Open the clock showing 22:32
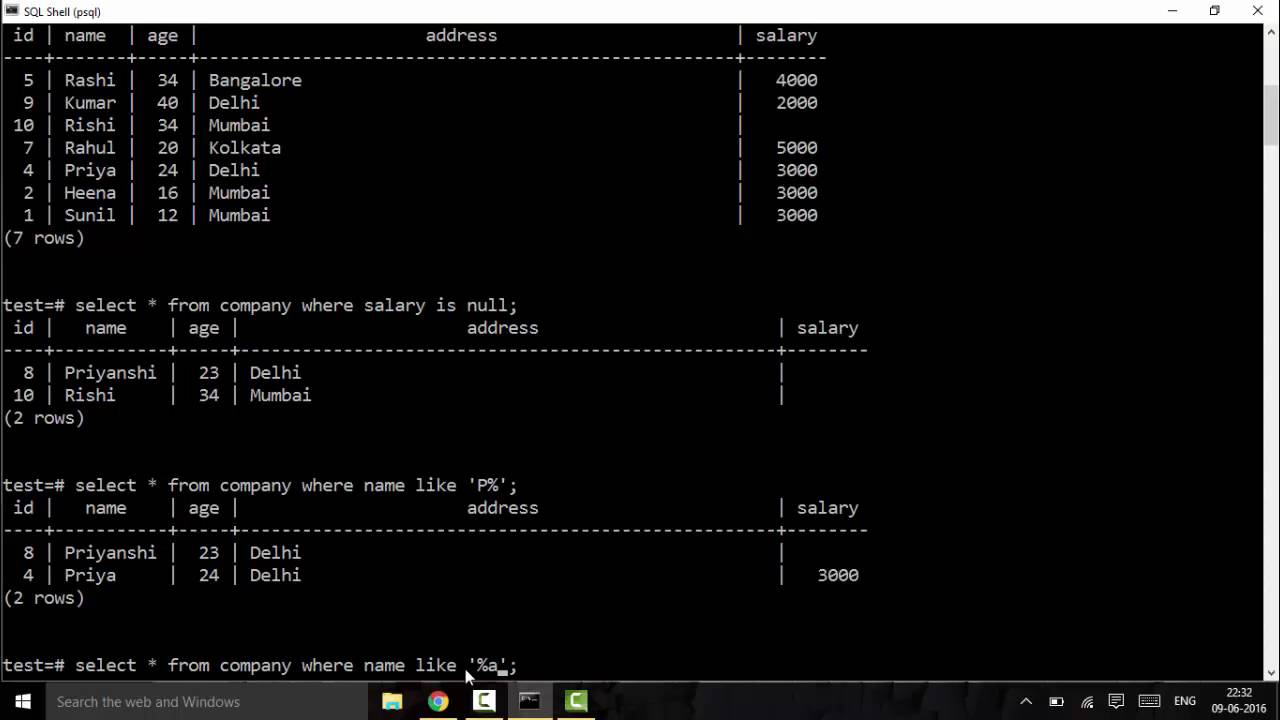This screenshot has width=1280, height=720. pyautogui.click(x=1239, y=701)
